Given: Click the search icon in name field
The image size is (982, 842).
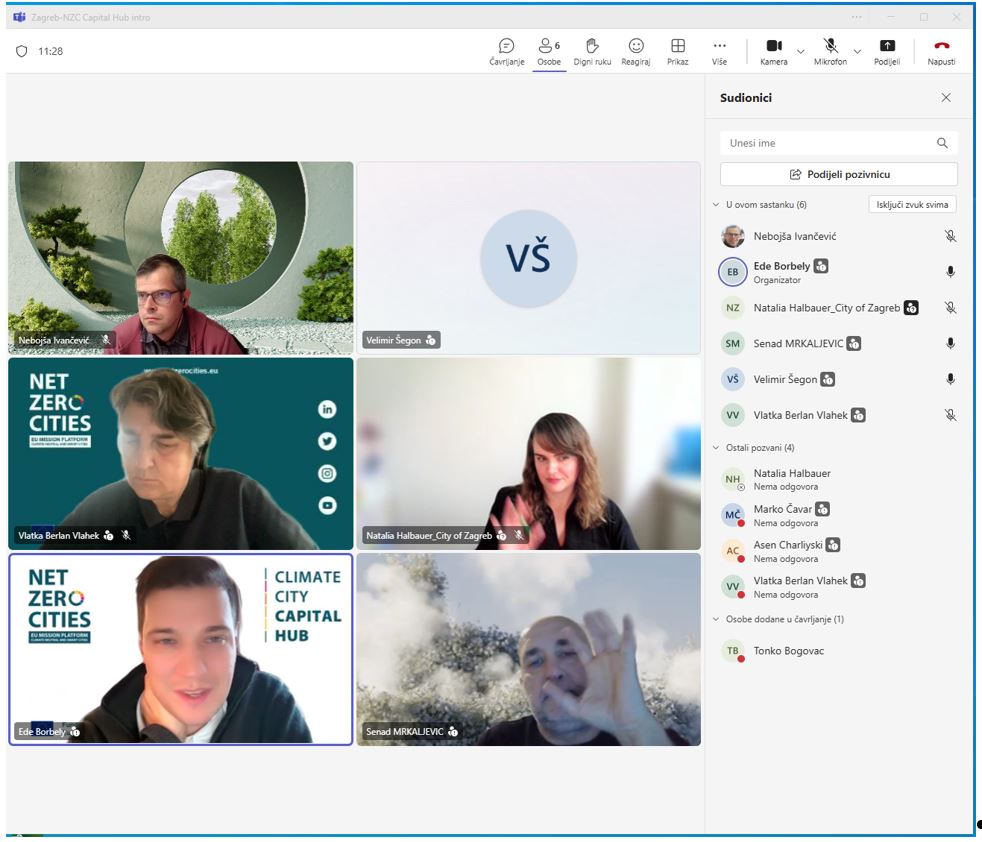Looking at the screenshot, I should [x=942, y=143].
